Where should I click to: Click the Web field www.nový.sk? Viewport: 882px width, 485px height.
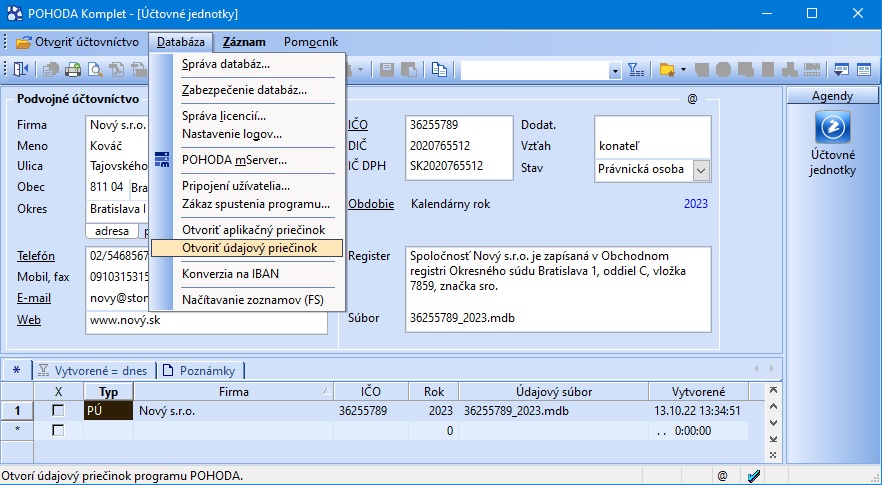(x=206, y=322)
